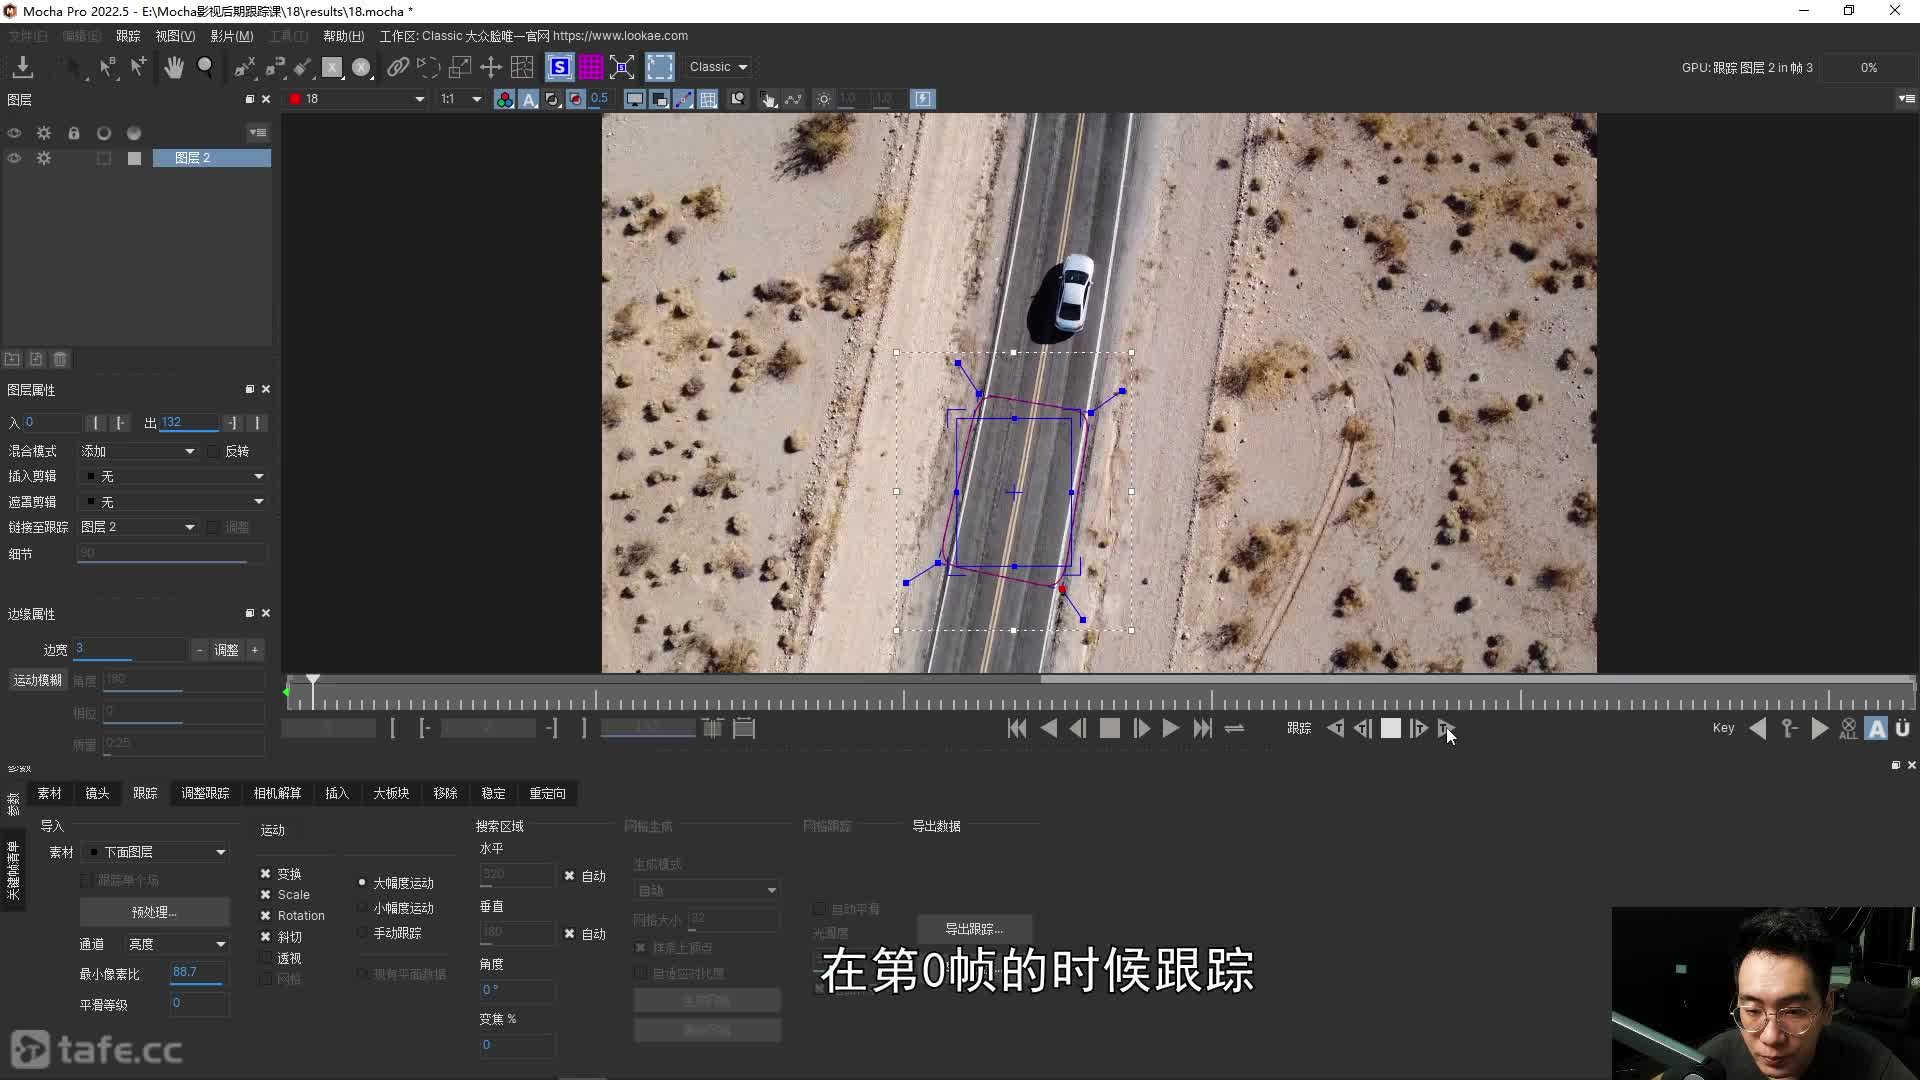Switch to the 调整跟踪 tab
Image resolution: width=1920 pixels, height=1080 pixels.
[205, 793]
